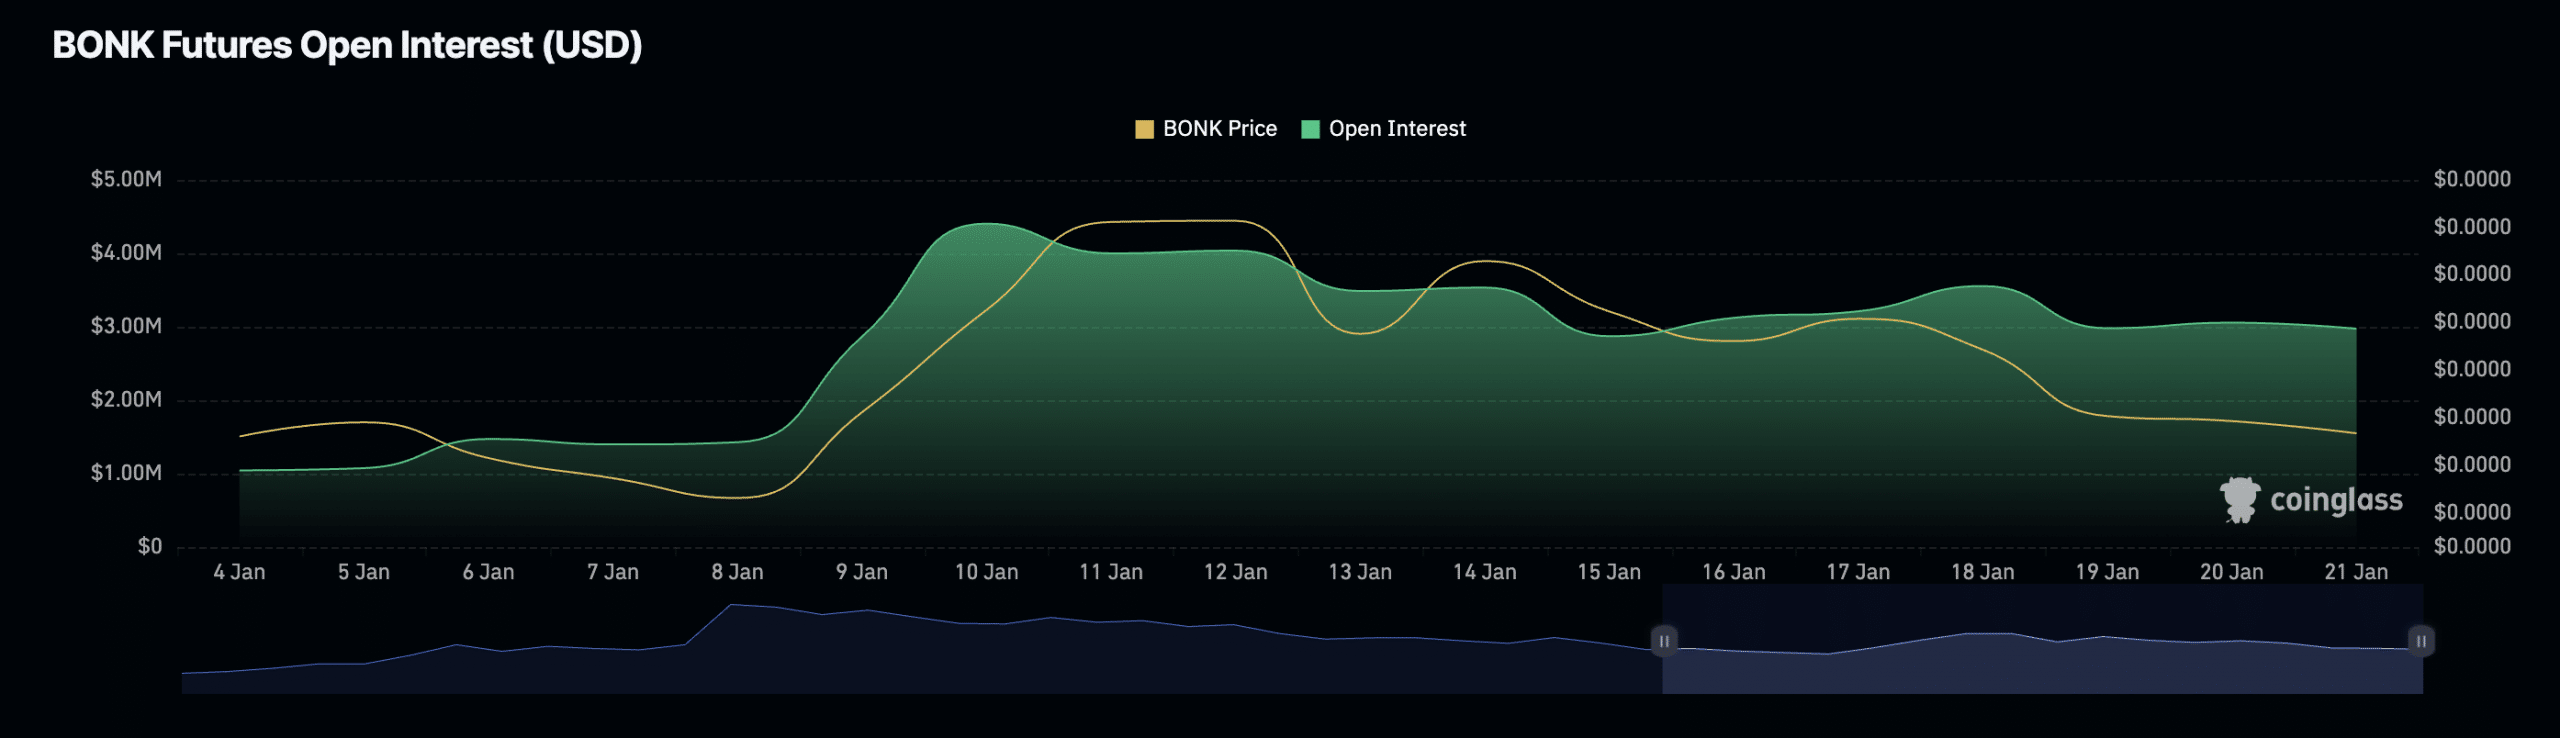Click the 19 Jan date label
Image resolution: width=2560 pixels, height=738 pixels.
coord(2107,572)
